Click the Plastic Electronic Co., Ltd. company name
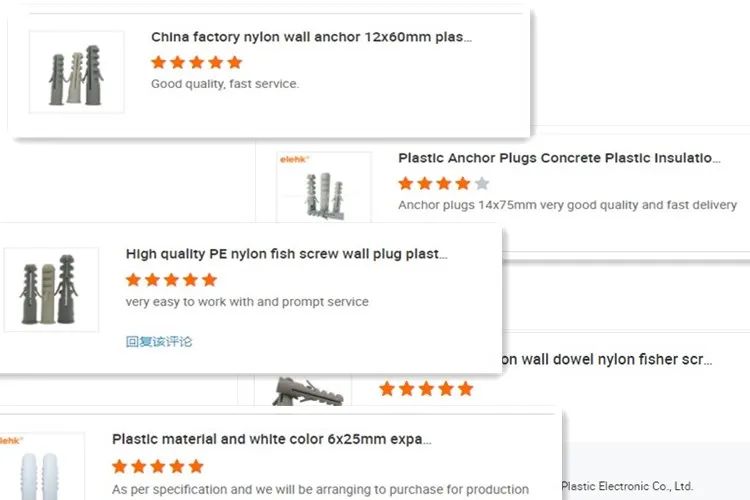This screenshot has width=750, height=500. [x=626, y=487]
